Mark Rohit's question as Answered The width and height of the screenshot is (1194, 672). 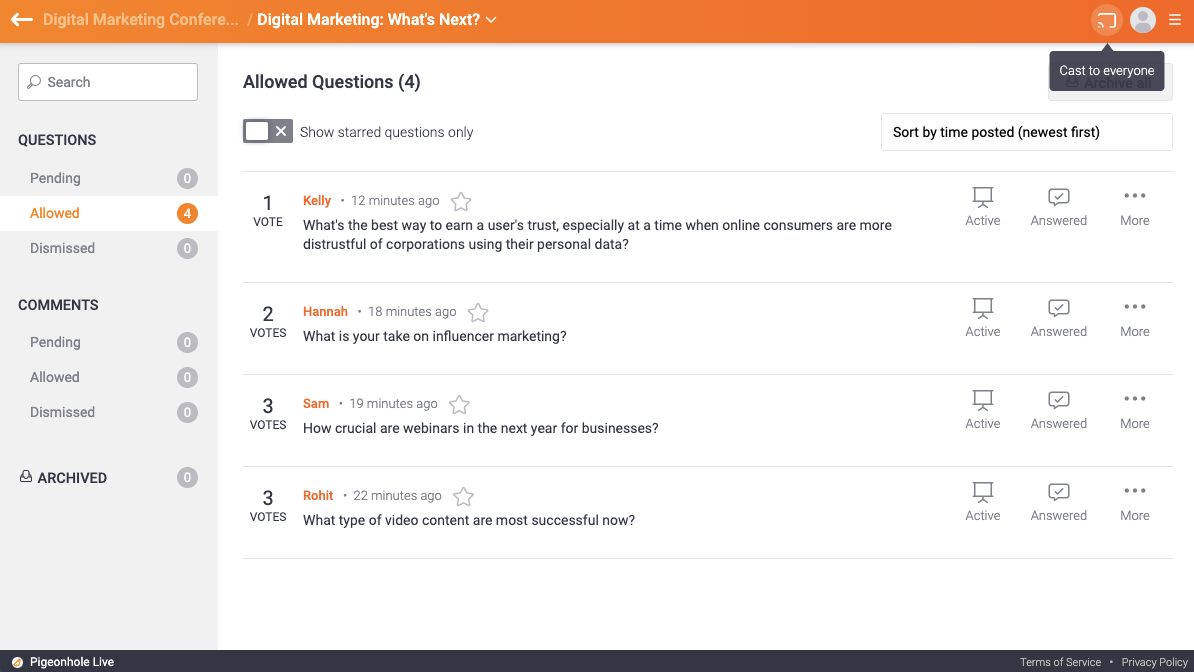(x=1058, y=502)
